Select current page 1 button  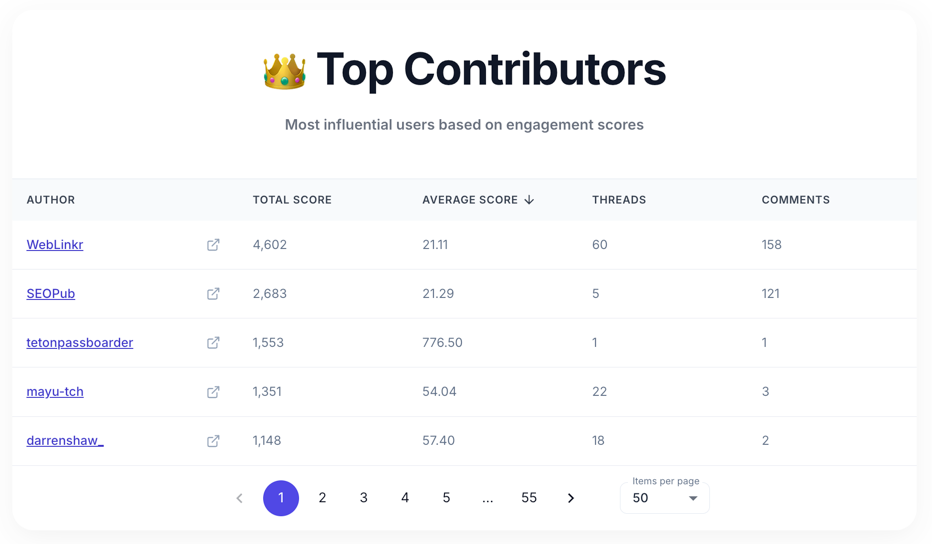pos(281,498)
